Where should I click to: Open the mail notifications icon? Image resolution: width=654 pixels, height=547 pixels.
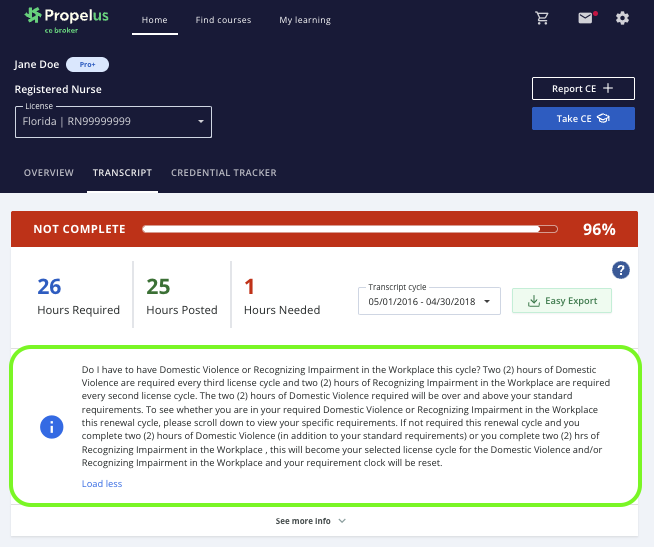(x=585, y=18)
